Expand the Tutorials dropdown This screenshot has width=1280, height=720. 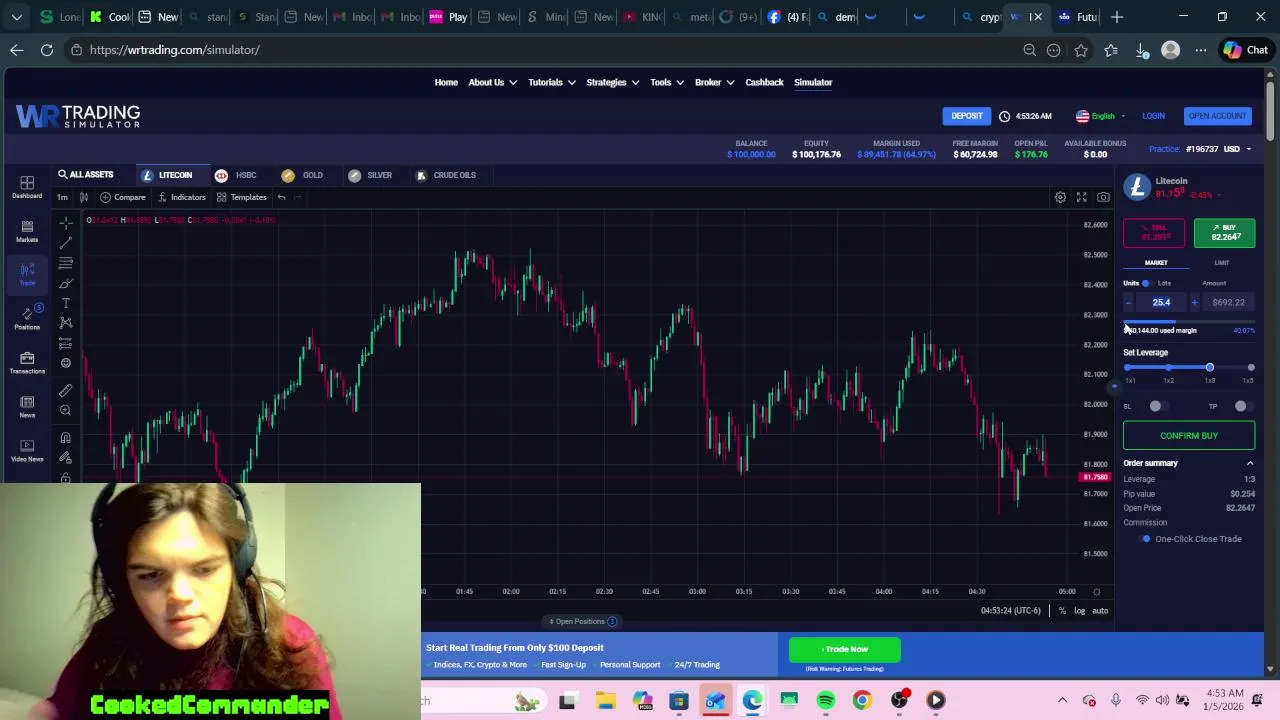click(551, 82)
